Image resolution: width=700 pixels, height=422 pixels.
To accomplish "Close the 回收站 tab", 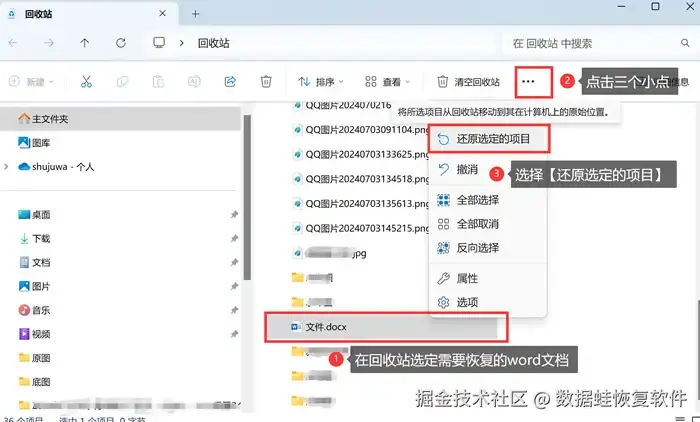I will click(x=162, y=13).
